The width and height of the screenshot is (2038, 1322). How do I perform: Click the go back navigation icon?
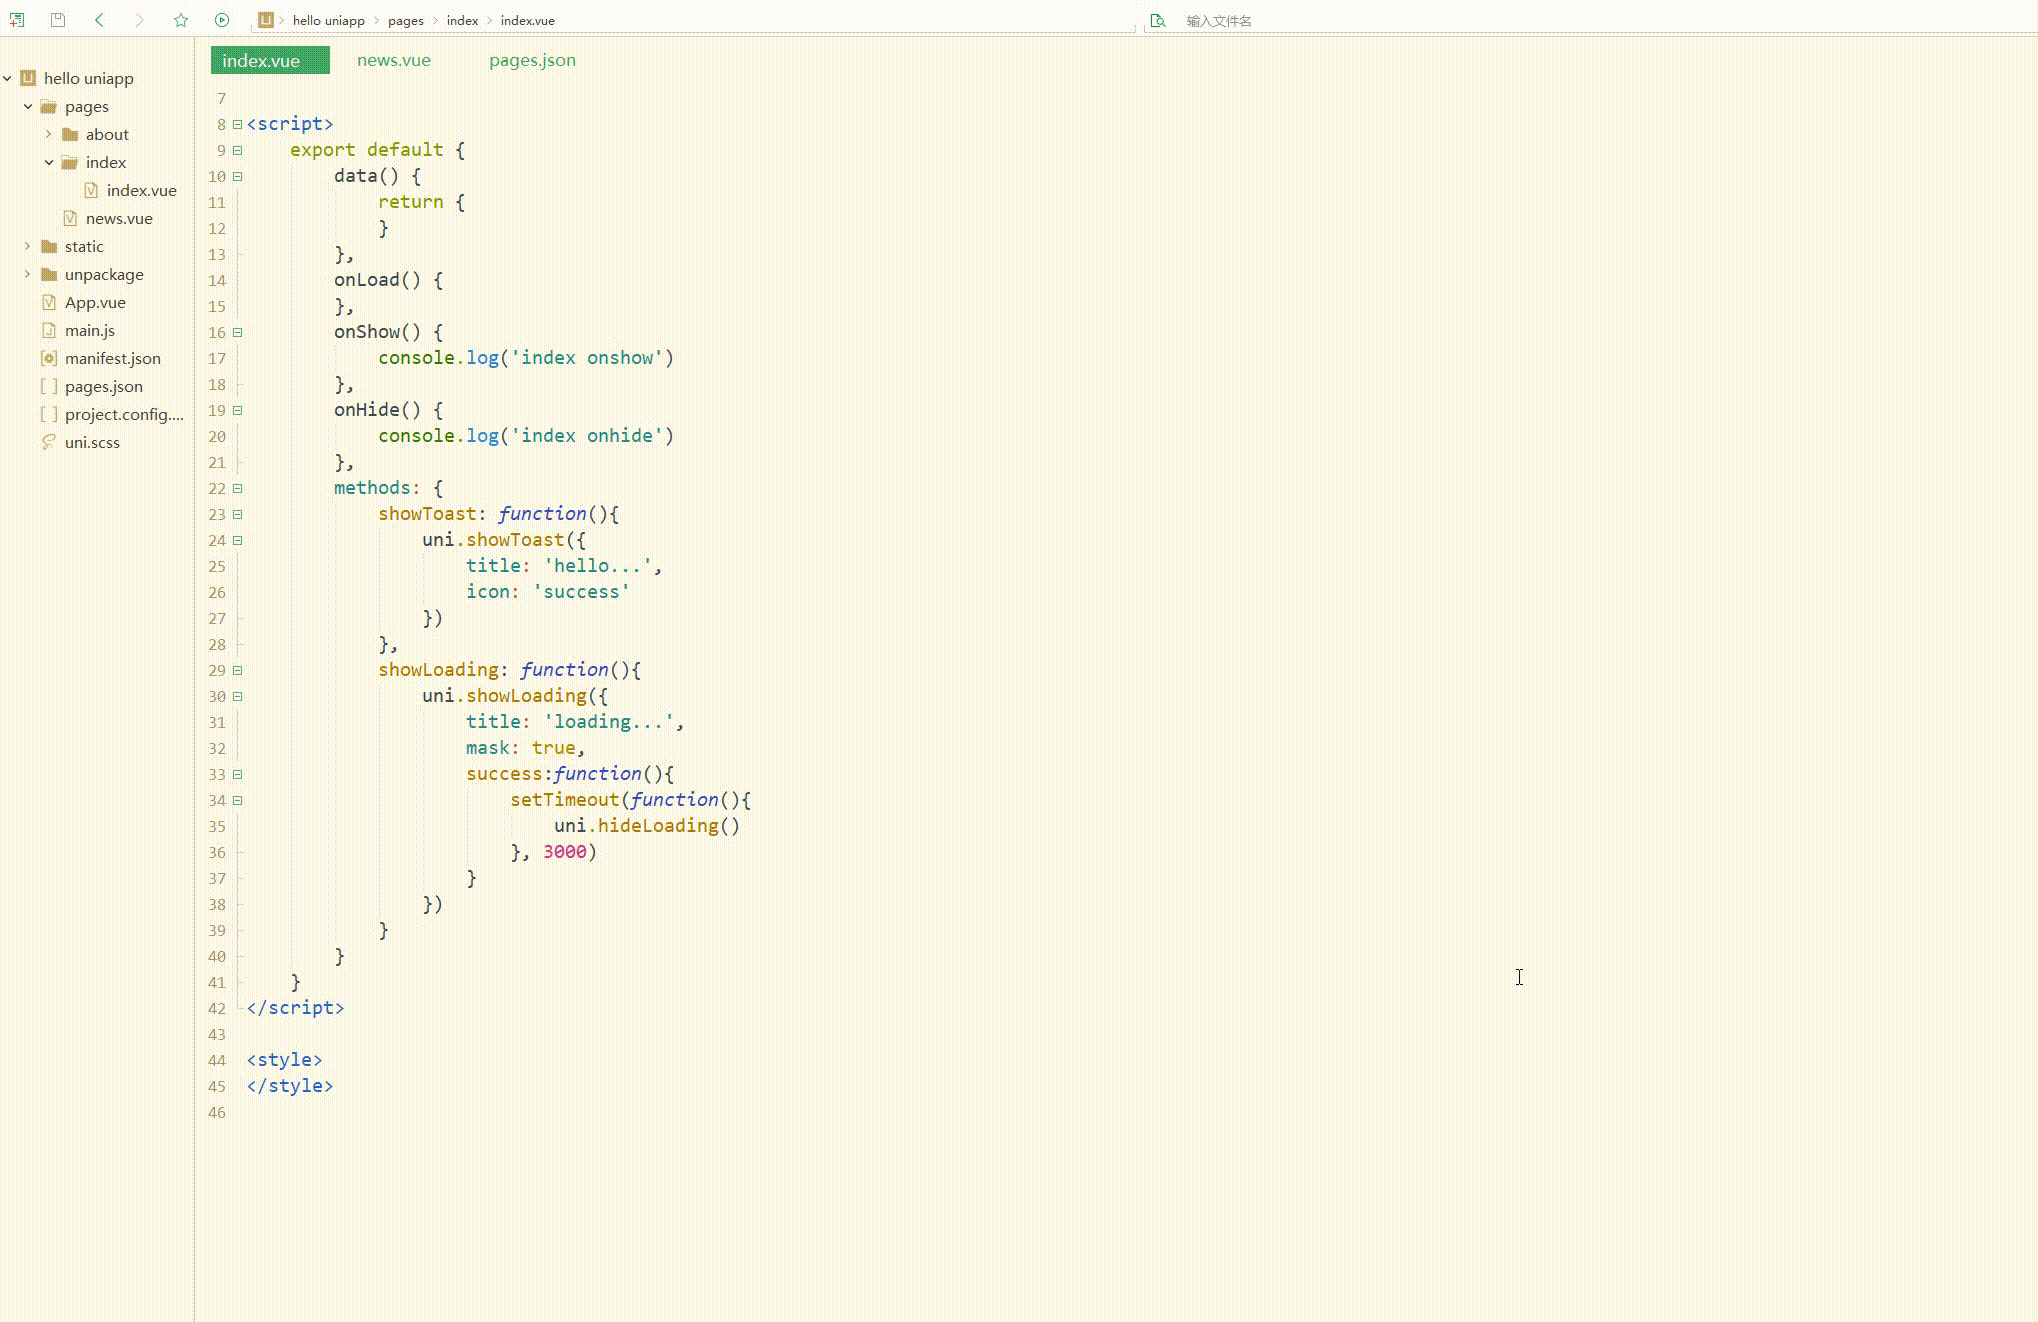click(x=100, y=19)
